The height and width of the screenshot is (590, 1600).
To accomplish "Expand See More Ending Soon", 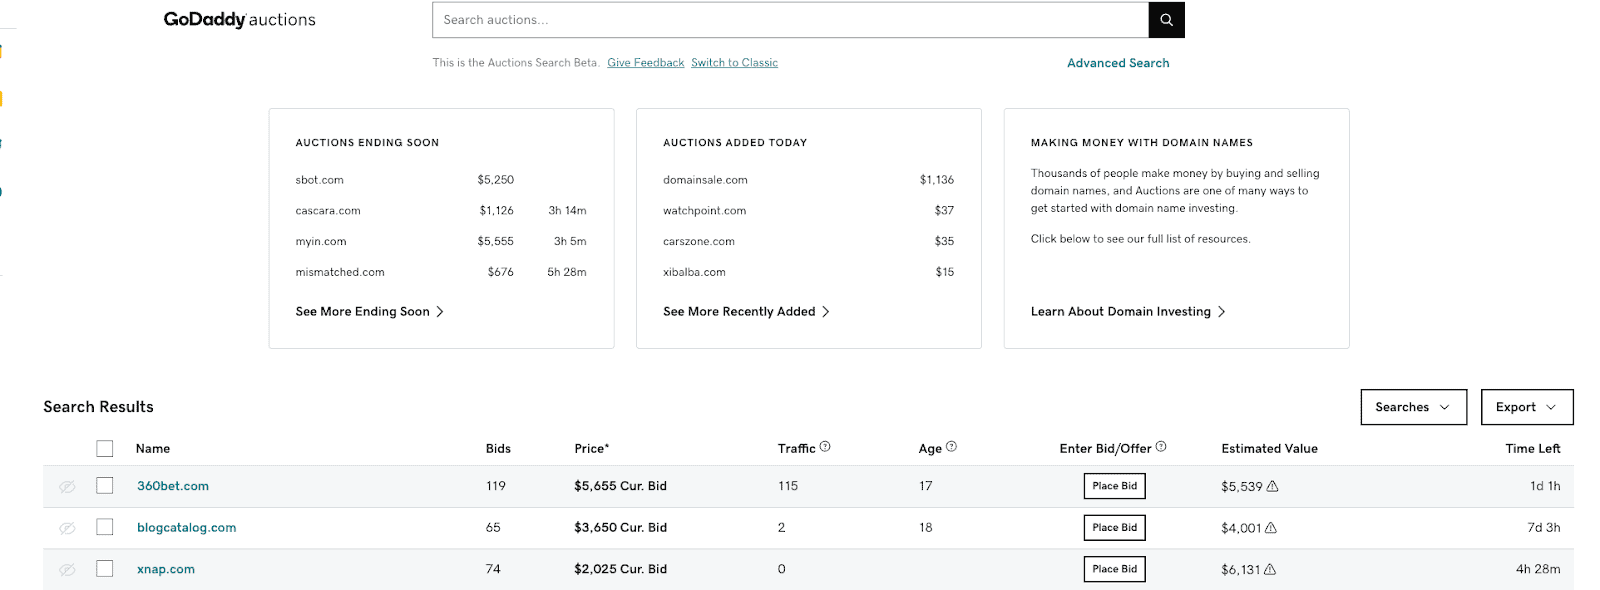I will coord(369,312).
